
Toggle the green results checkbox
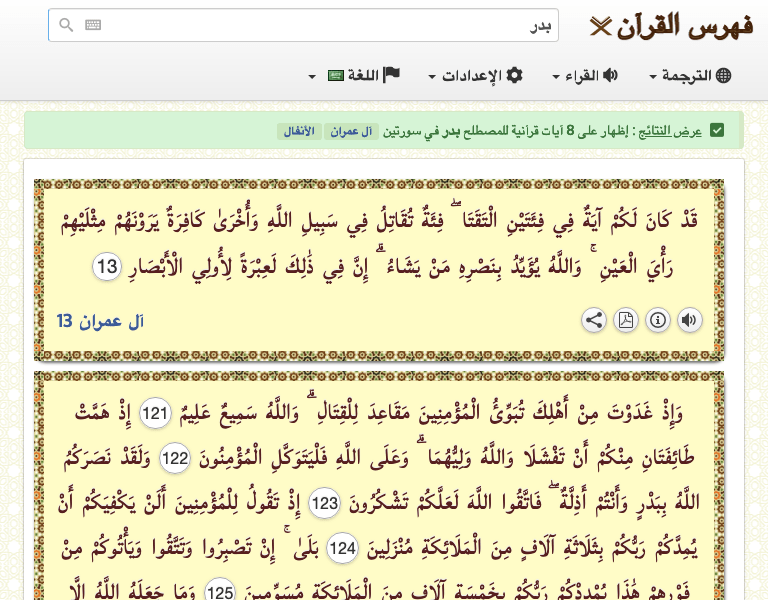716,131
